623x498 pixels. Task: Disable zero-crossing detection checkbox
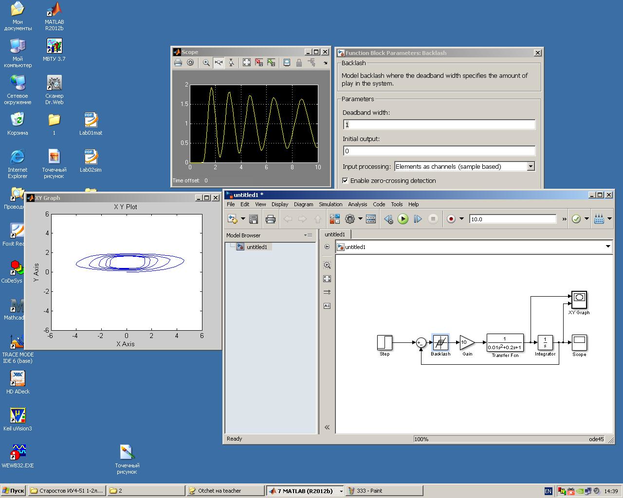[x=346, y=180]
